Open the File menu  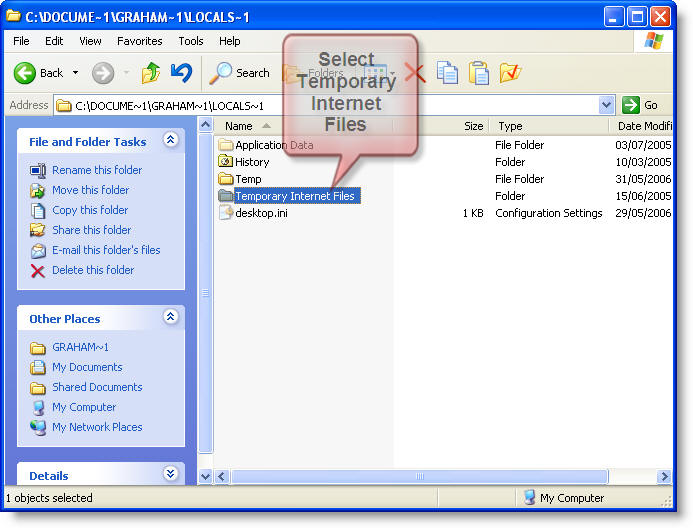tap(21, 41)
